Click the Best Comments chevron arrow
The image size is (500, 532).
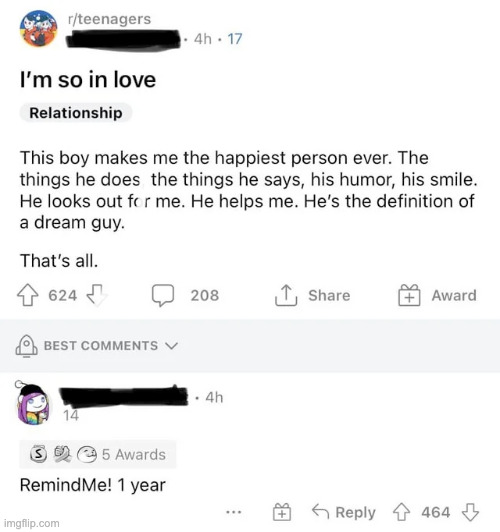point(171,346)
